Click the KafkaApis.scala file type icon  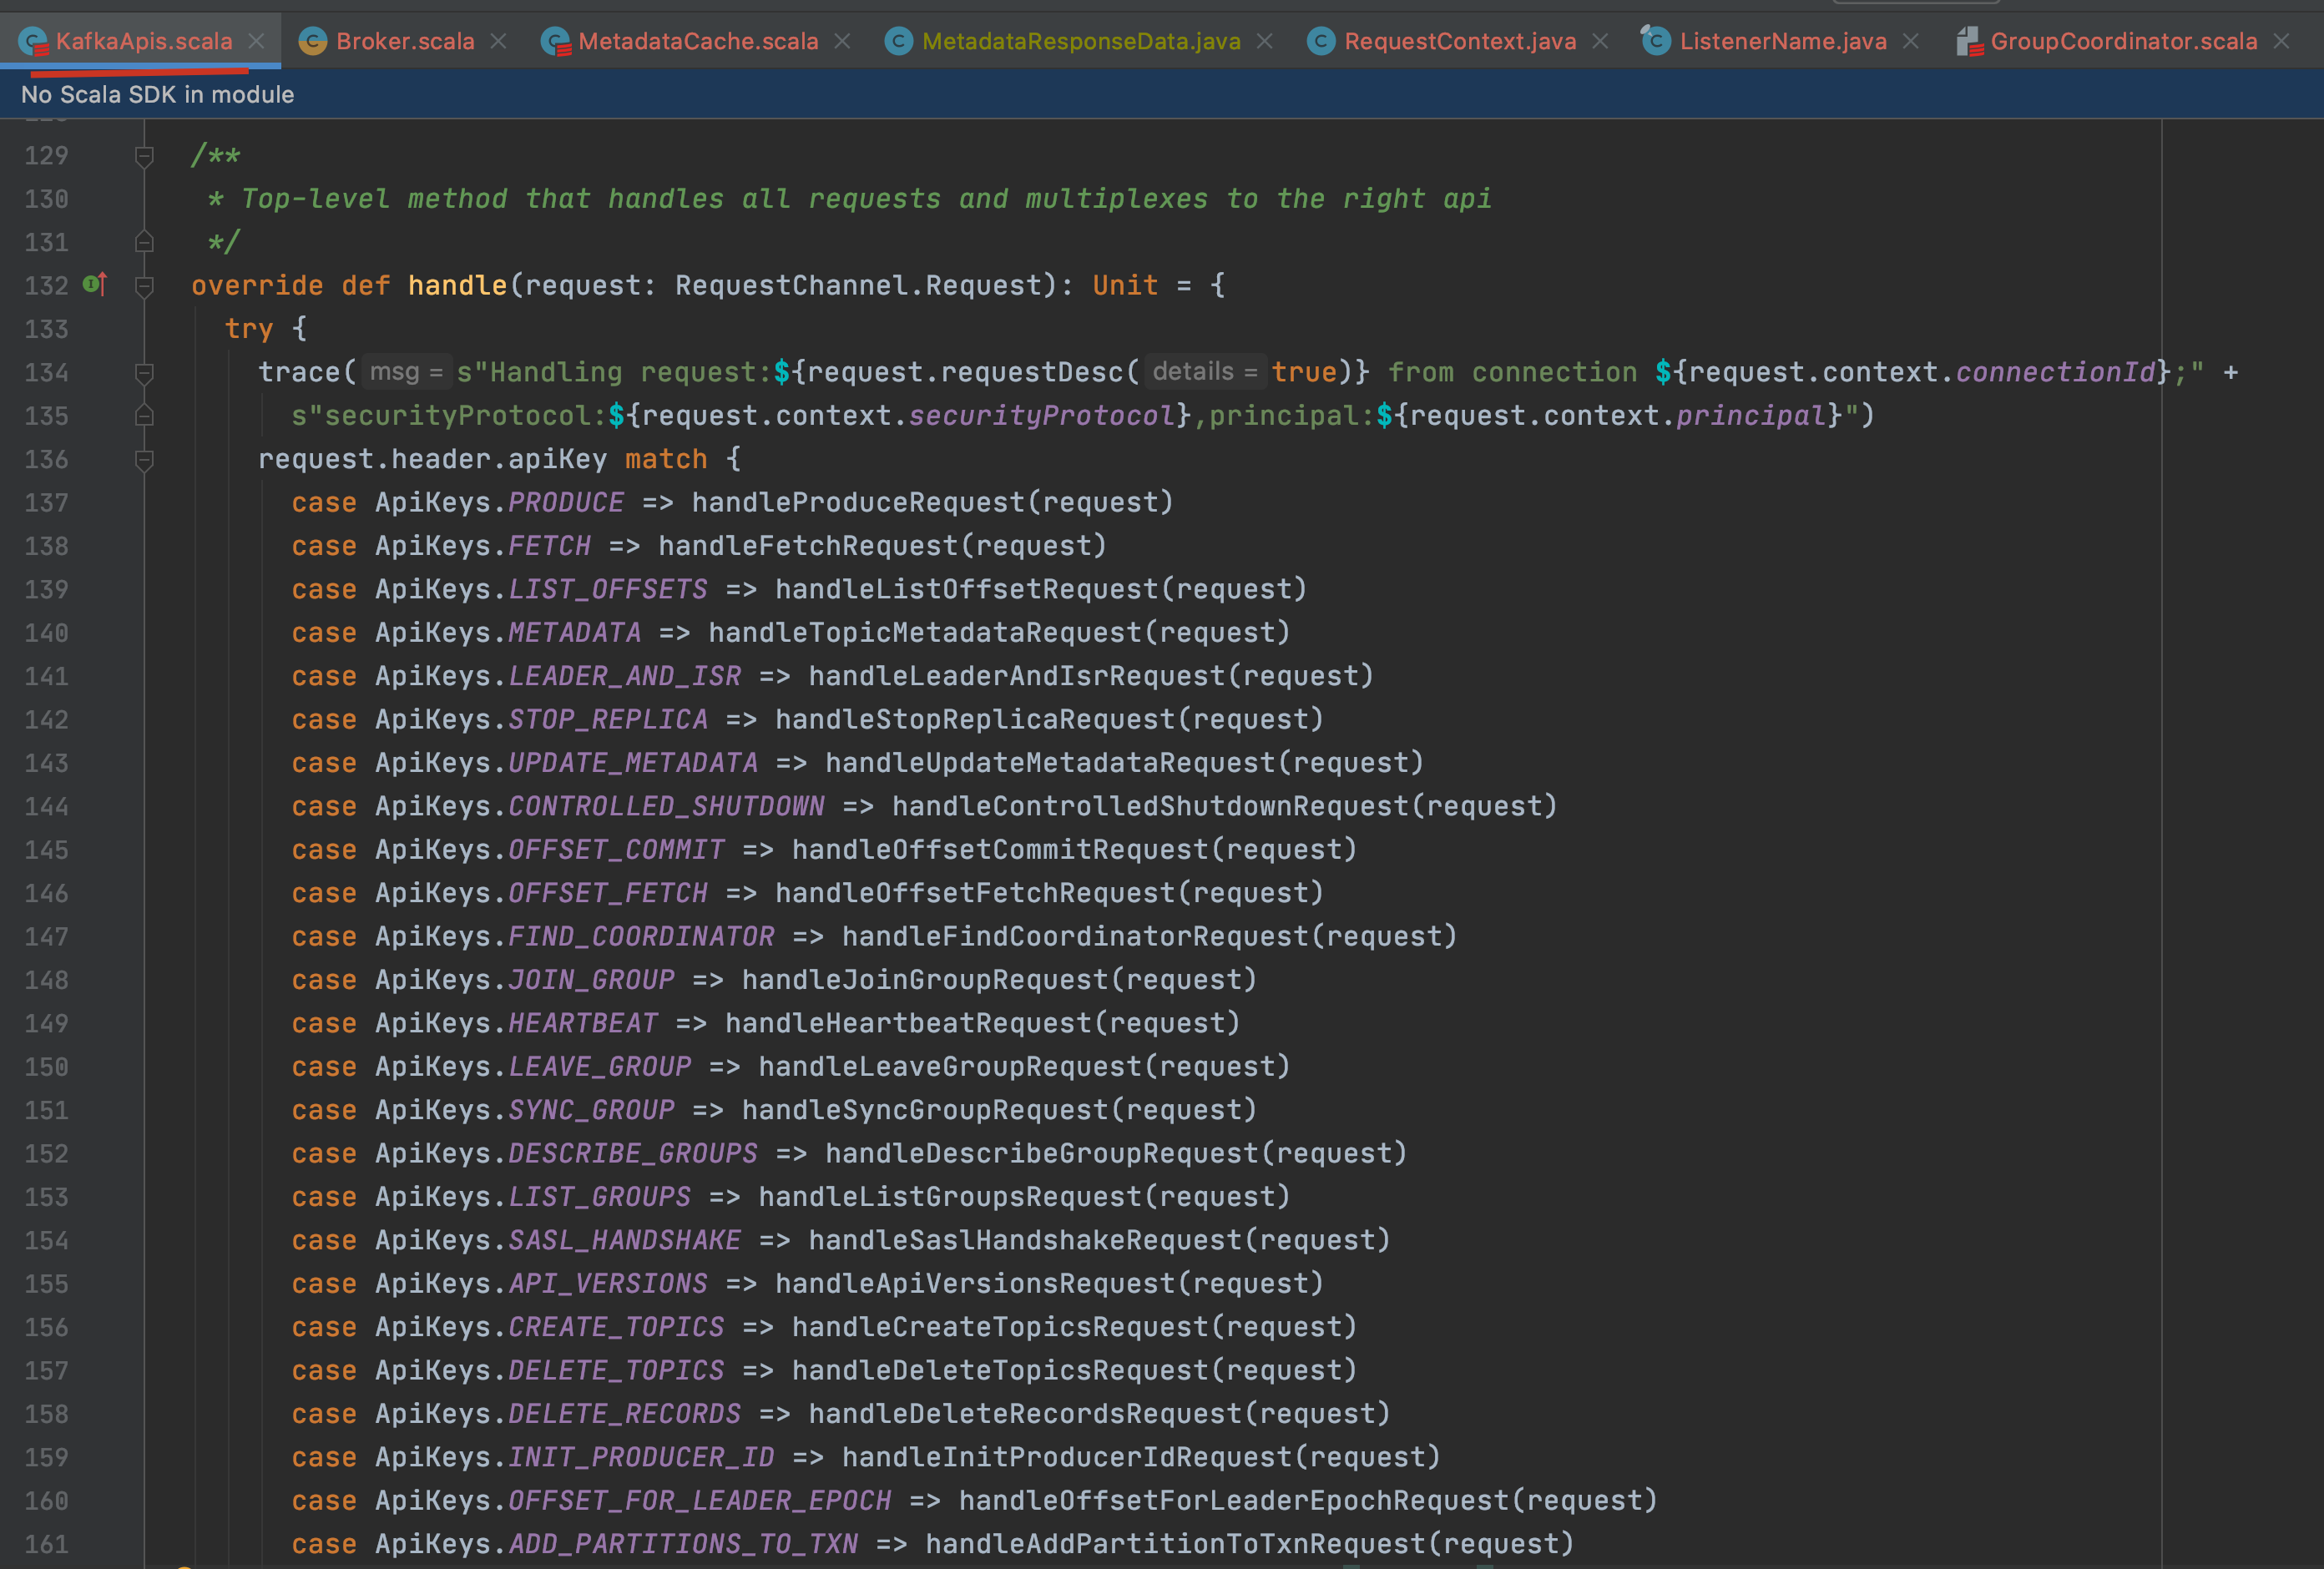(33, 41)
